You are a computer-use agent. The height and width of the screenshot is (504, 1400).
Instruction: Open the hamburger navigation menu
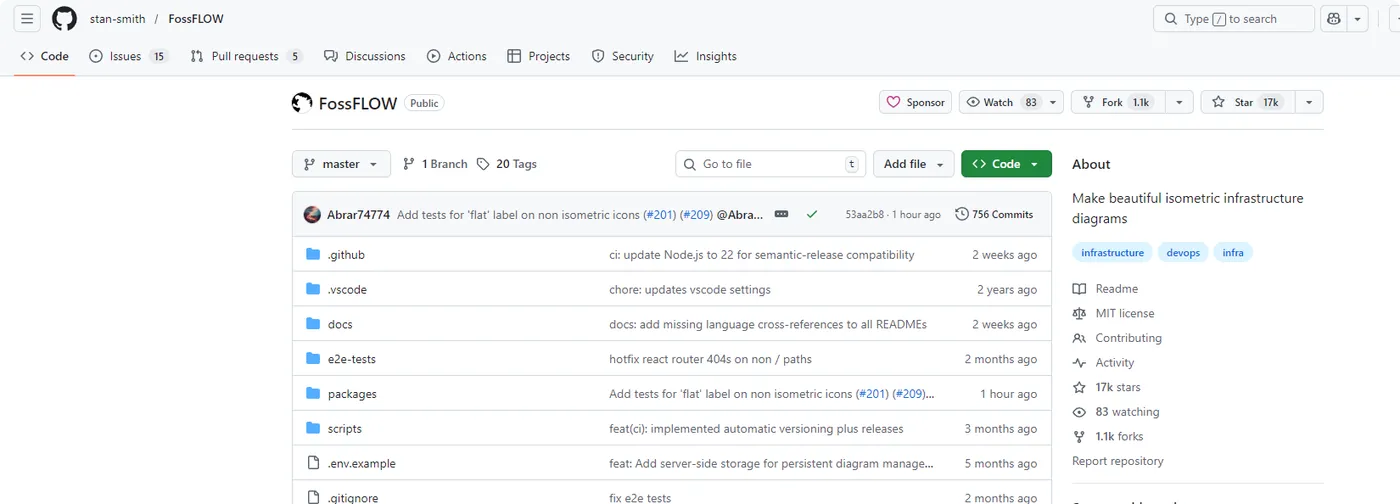(27, 19)
